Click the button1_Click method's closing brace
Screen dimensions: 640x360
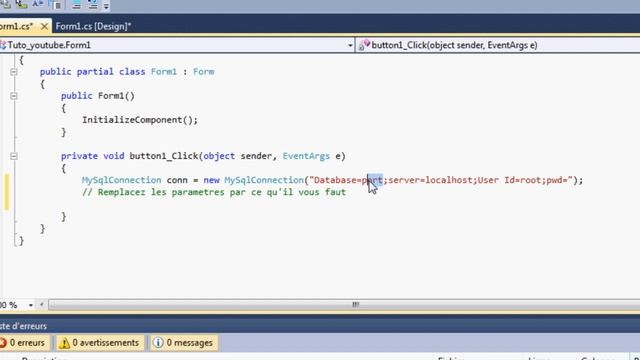pyautogui.click(x=64, y=216)
